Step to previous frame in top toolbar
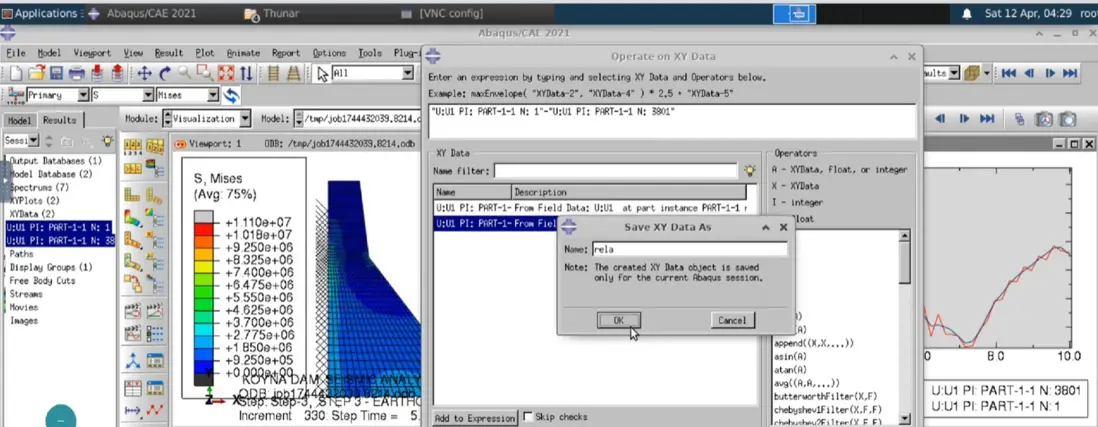This screenshot has height=427, width=1098. [x=1029, y=74]
